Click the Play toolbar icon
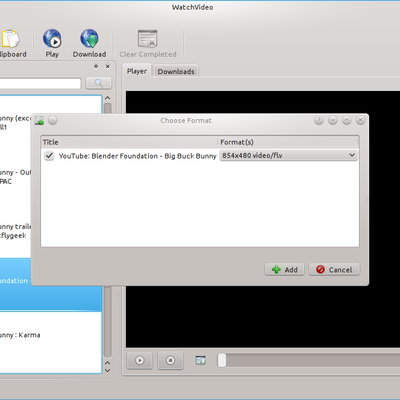Screen dimensions: 400x400 click(52, 38)
